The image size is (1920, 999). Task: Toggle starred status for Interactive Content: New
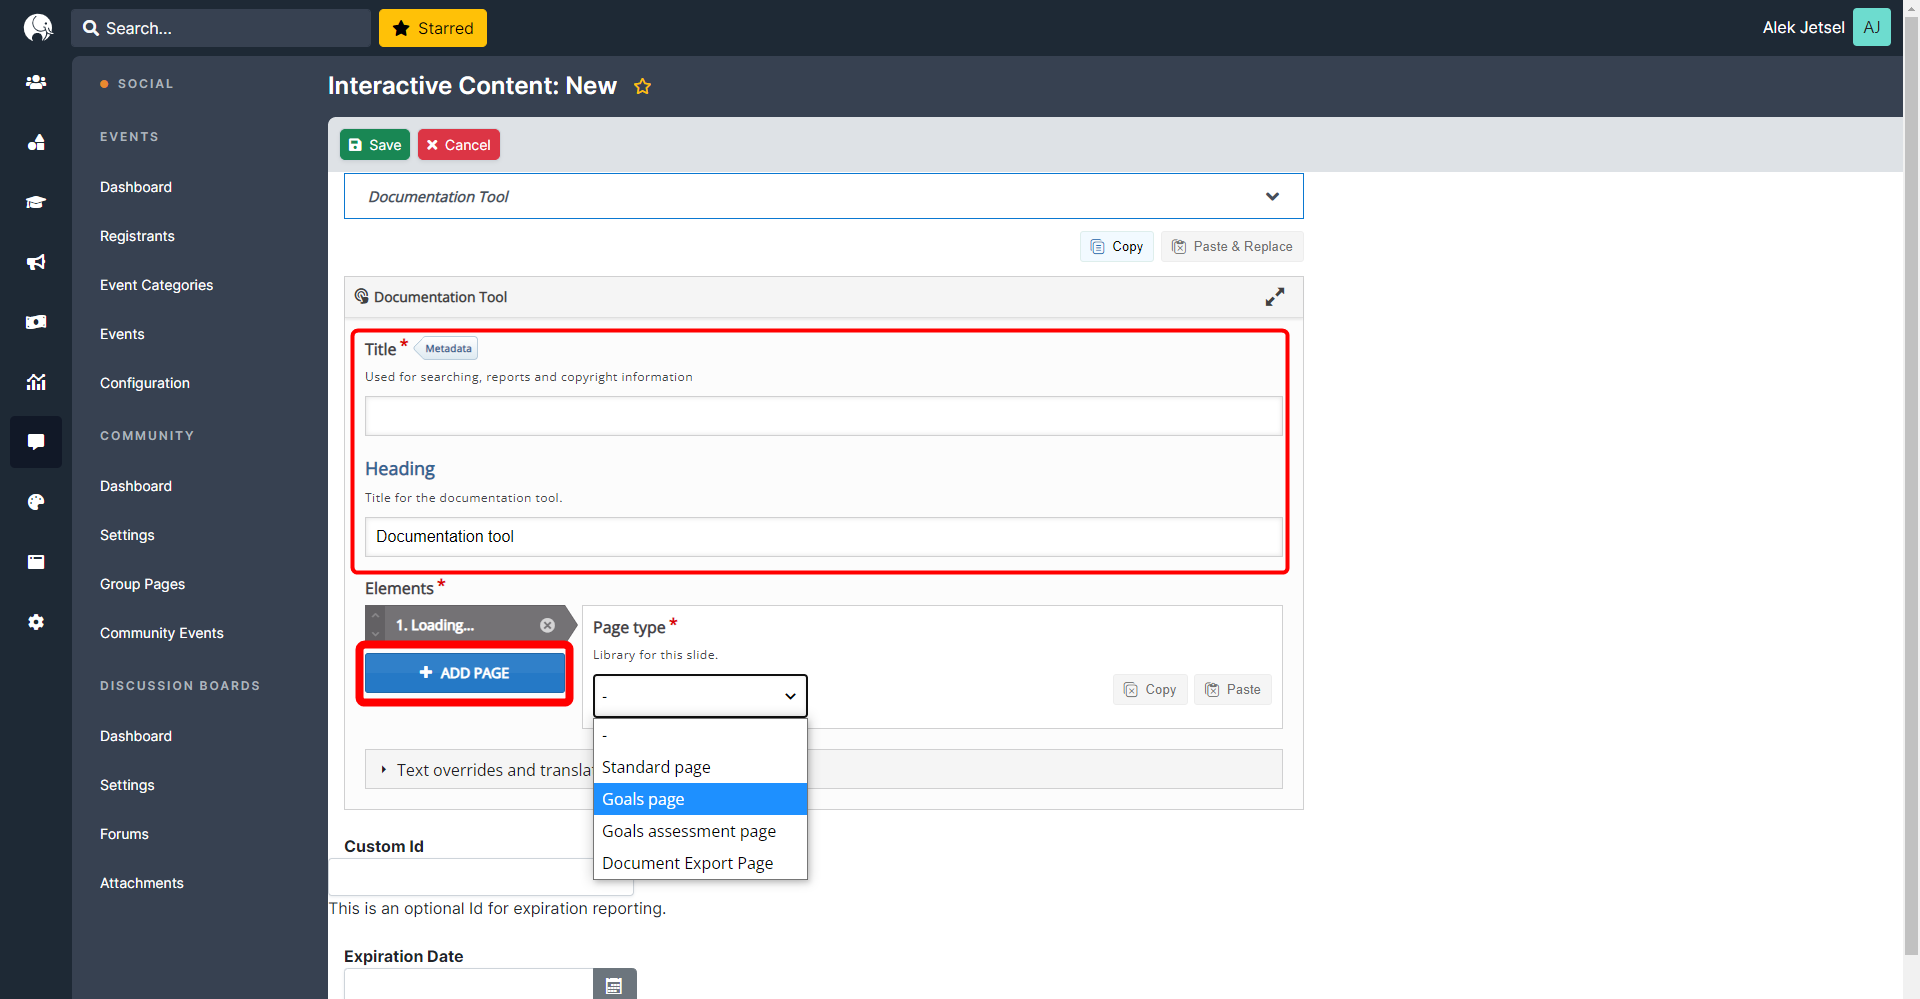tap(642, 86)
